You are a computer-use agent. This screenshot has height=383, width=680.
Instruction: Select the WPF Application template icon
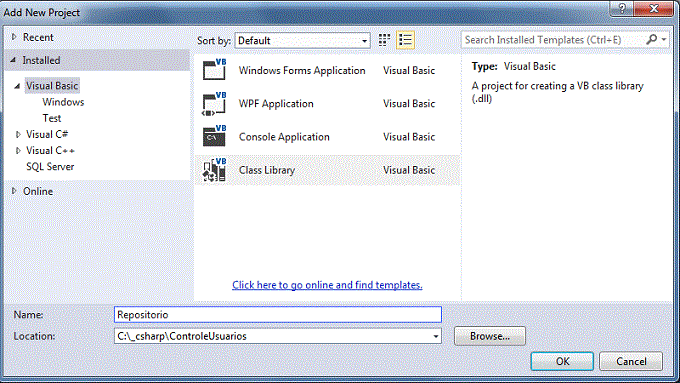(215, 104)
